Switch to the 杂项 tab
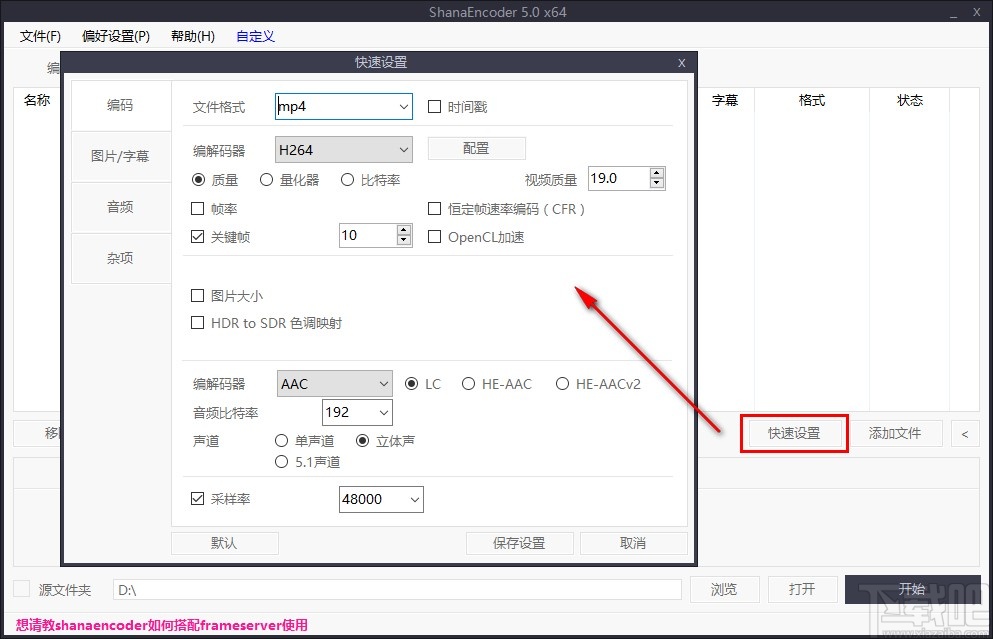The width and height of the screenshot is (993, 639). [120, 258]
